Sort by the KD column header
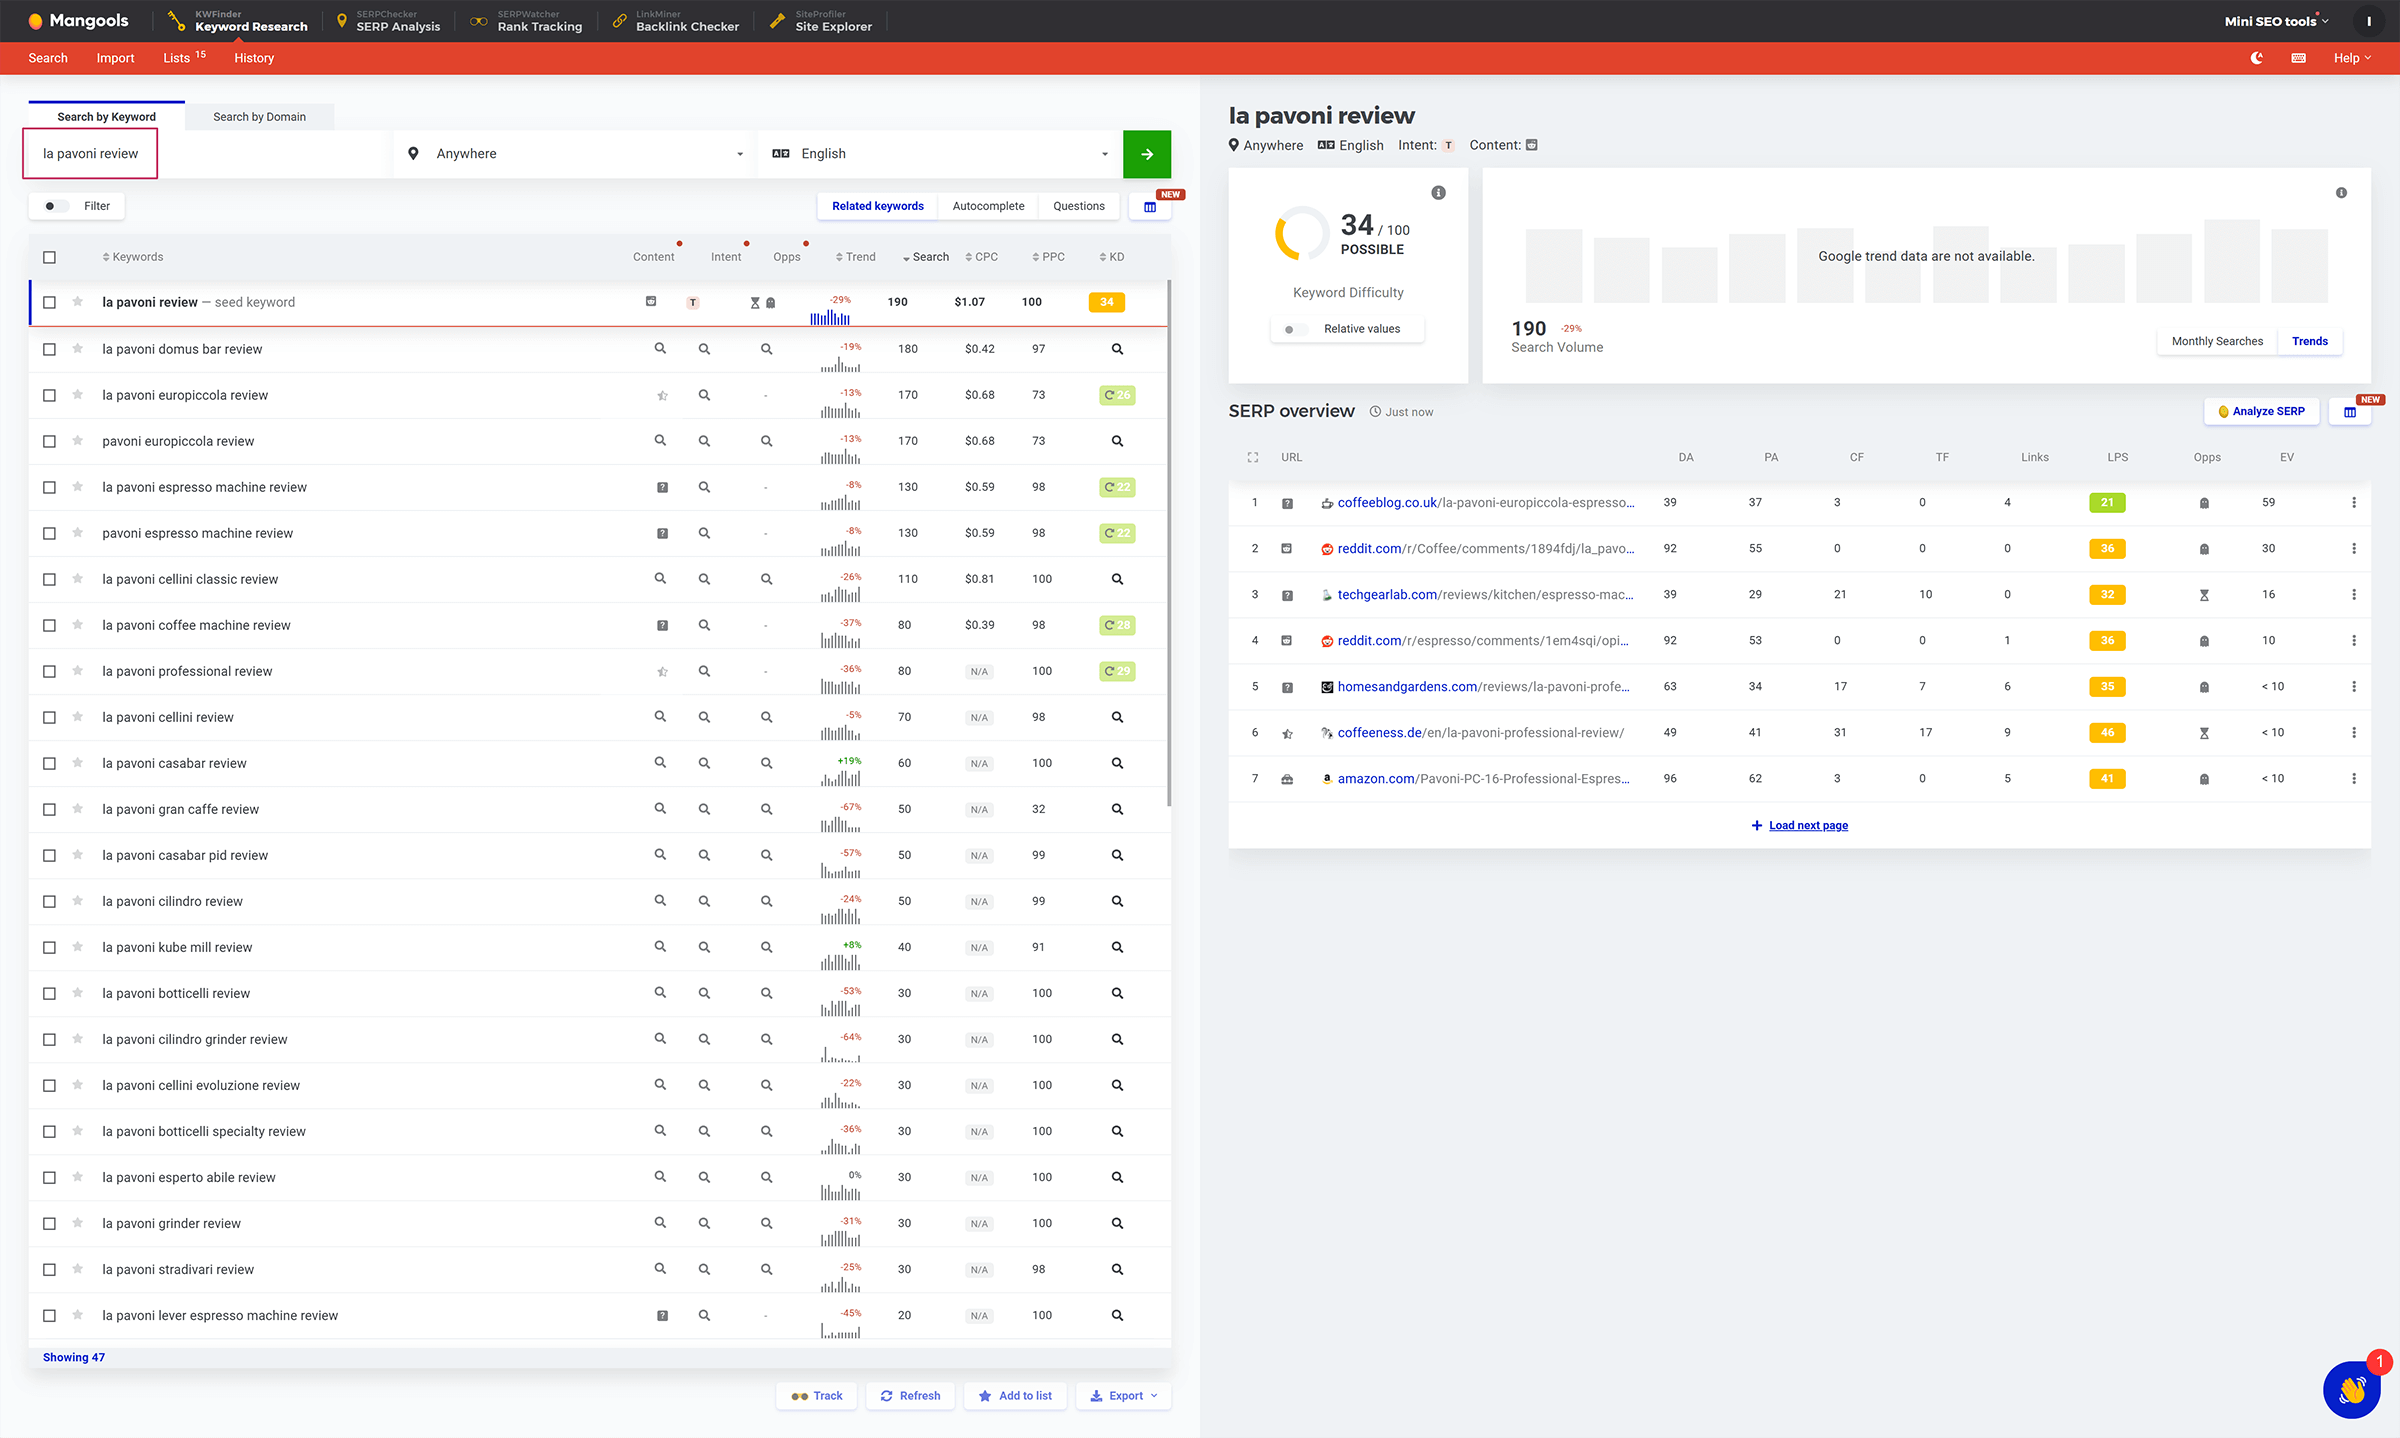Screen dimensions: 2400x1438 coord(1112,257)
